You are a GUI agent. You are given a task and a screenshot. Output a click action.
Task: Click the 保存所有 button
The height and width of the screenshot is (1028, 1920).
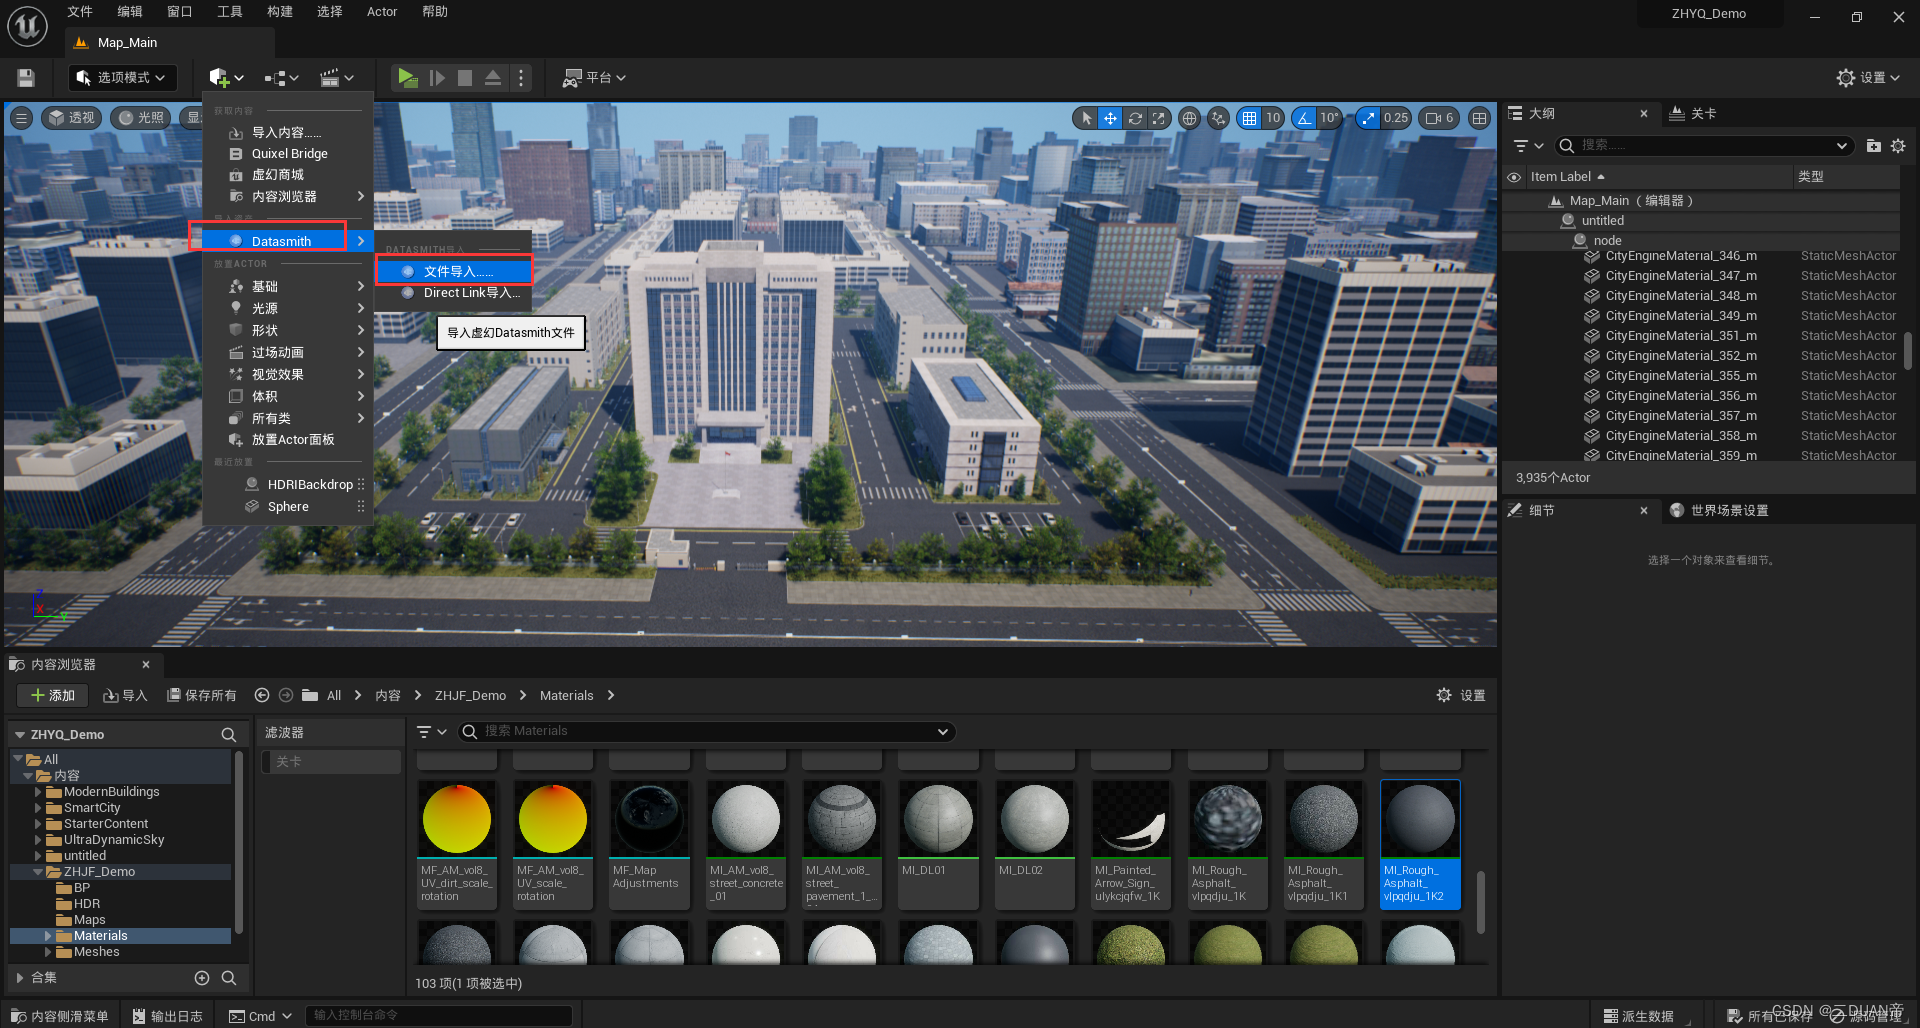point(201,695)
